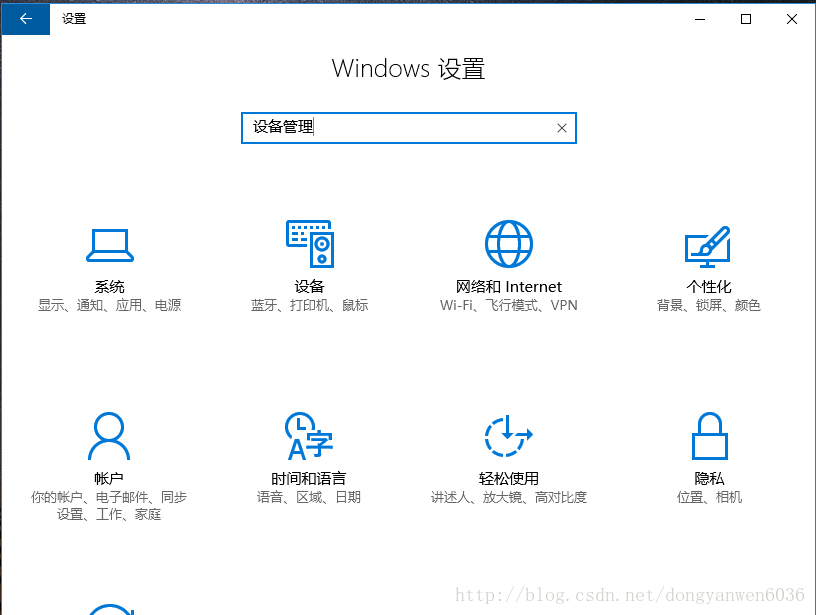
Task: Open the 时间和语言 clock icon
Action: [x=309, y=436]
